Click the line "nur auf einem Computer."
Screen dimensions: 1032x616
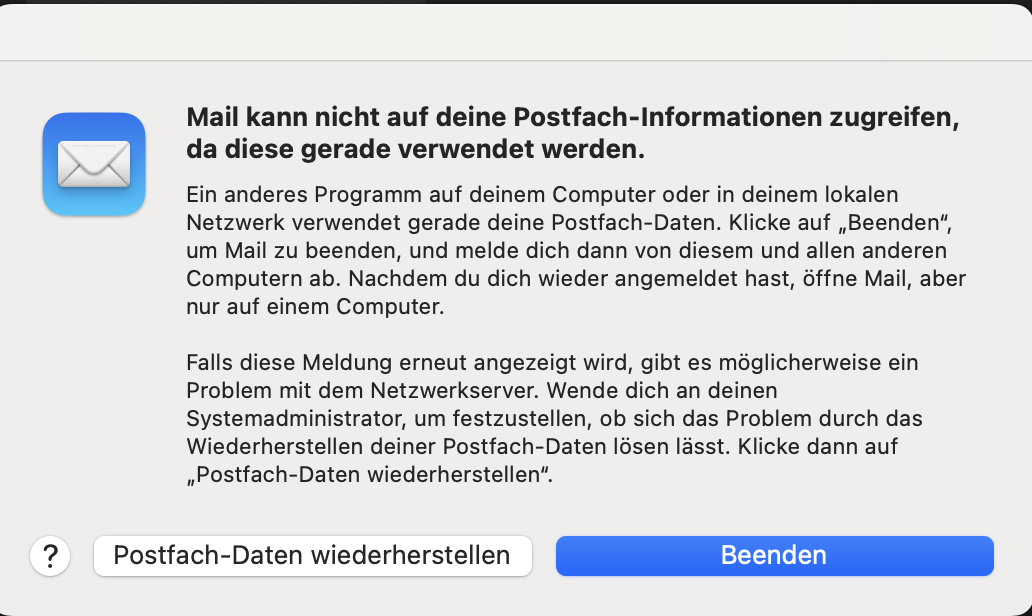pyautogui.click(x=315, y=307)
